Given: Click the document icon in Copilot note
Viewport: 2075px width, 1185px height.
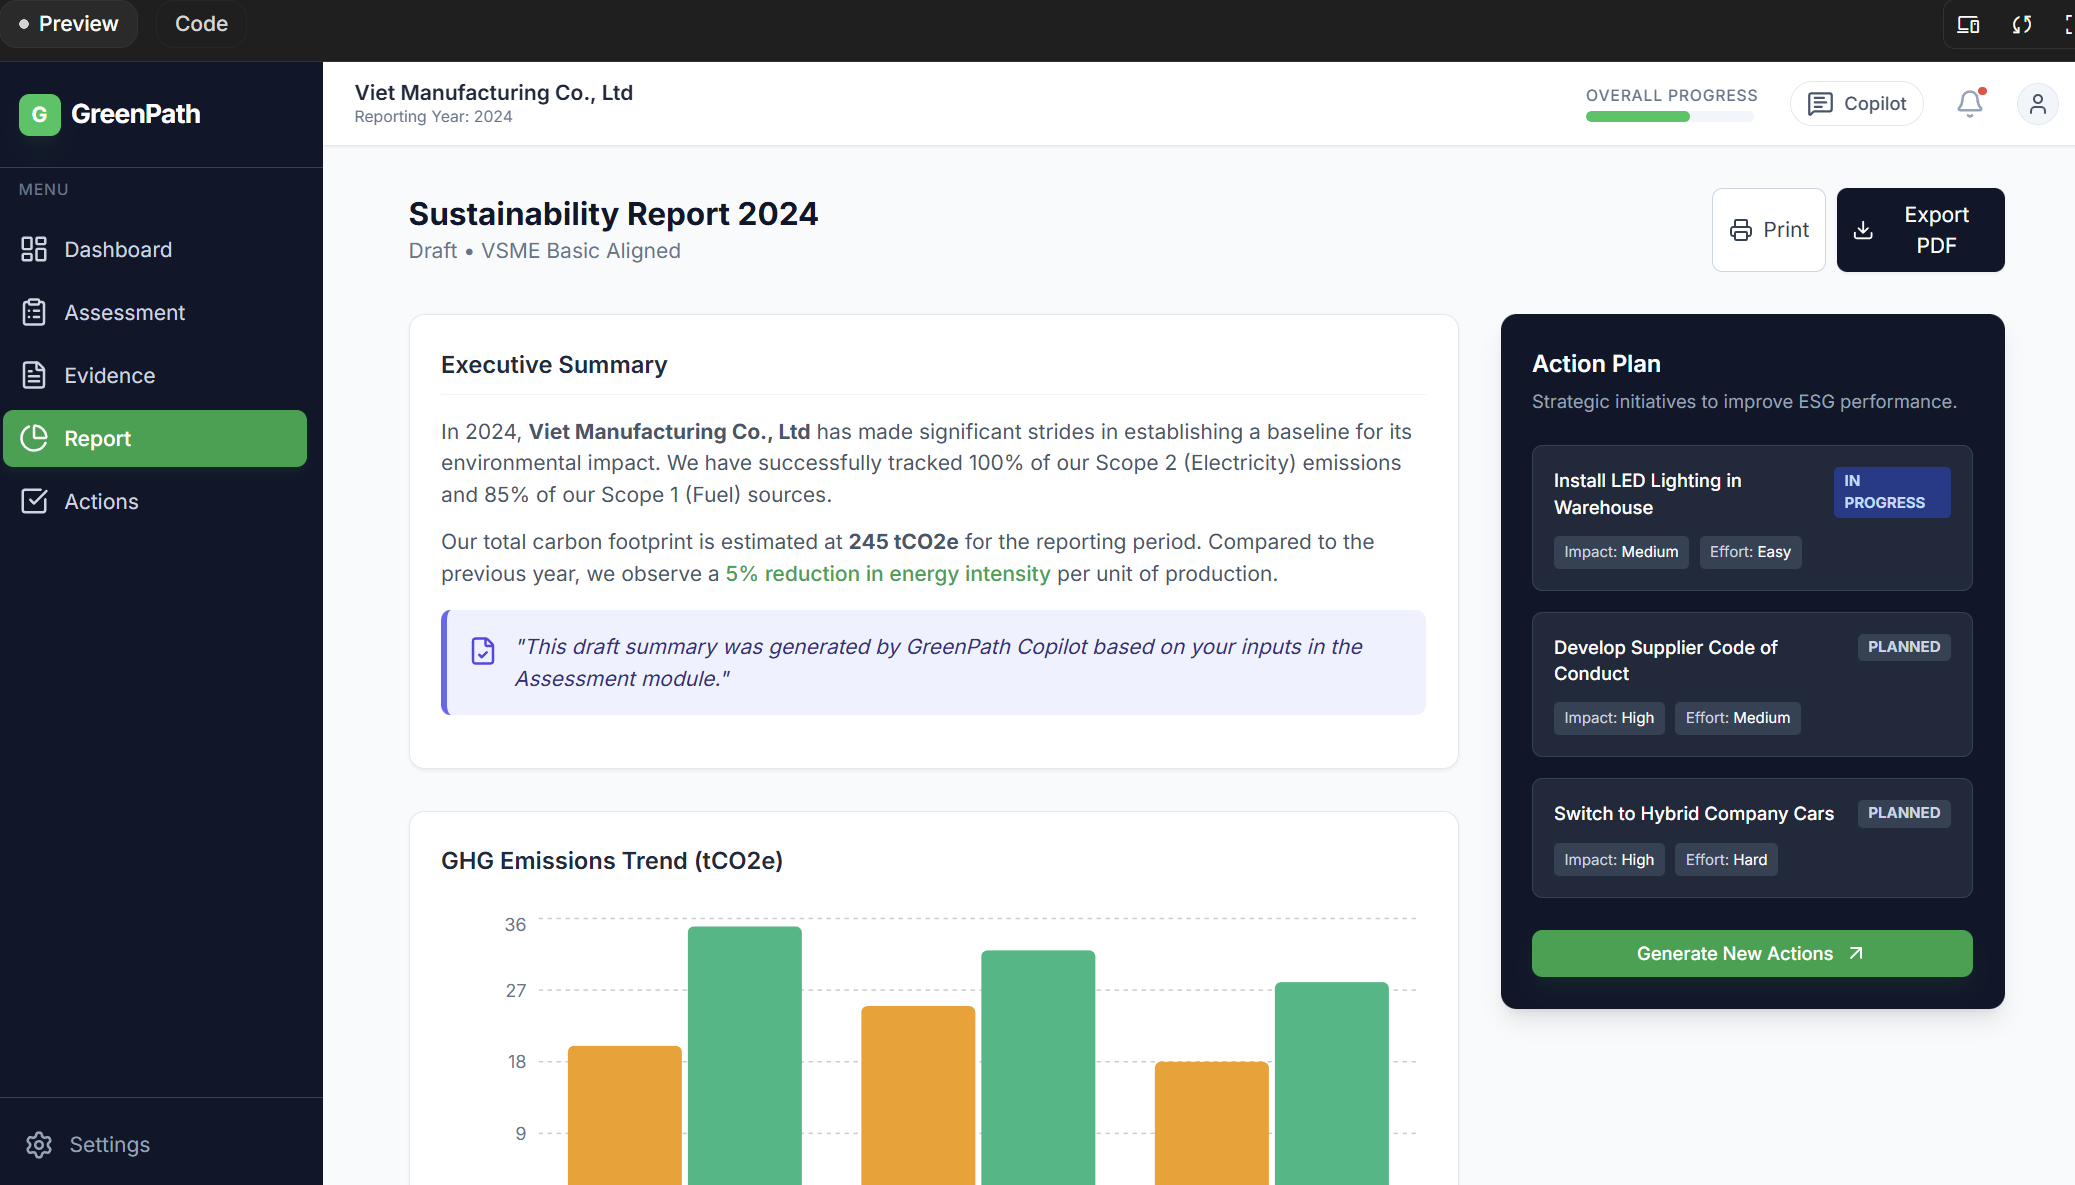Looking at the screenshot, I should (483, 651).
